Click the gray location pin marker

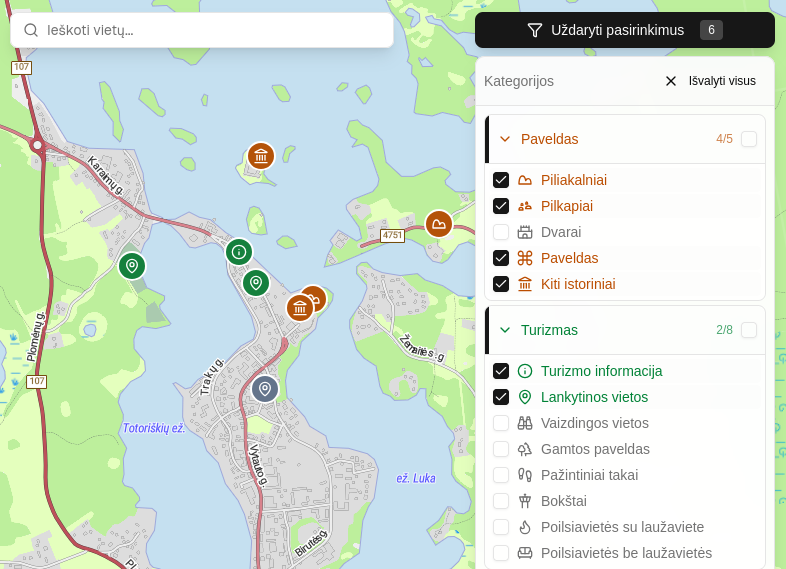pos(265,389)
